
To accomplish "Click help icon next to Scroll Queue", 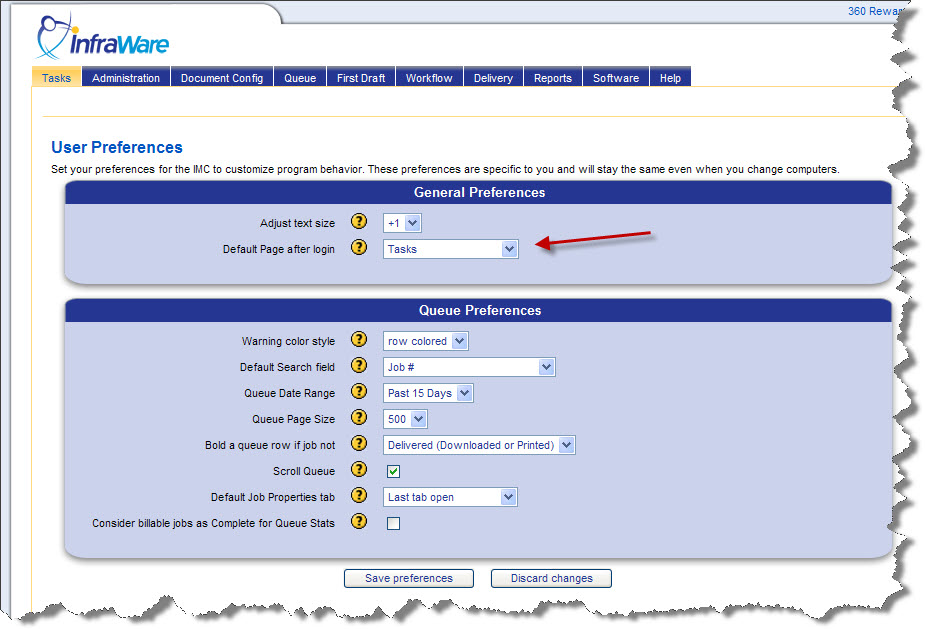I will [359, 471].
